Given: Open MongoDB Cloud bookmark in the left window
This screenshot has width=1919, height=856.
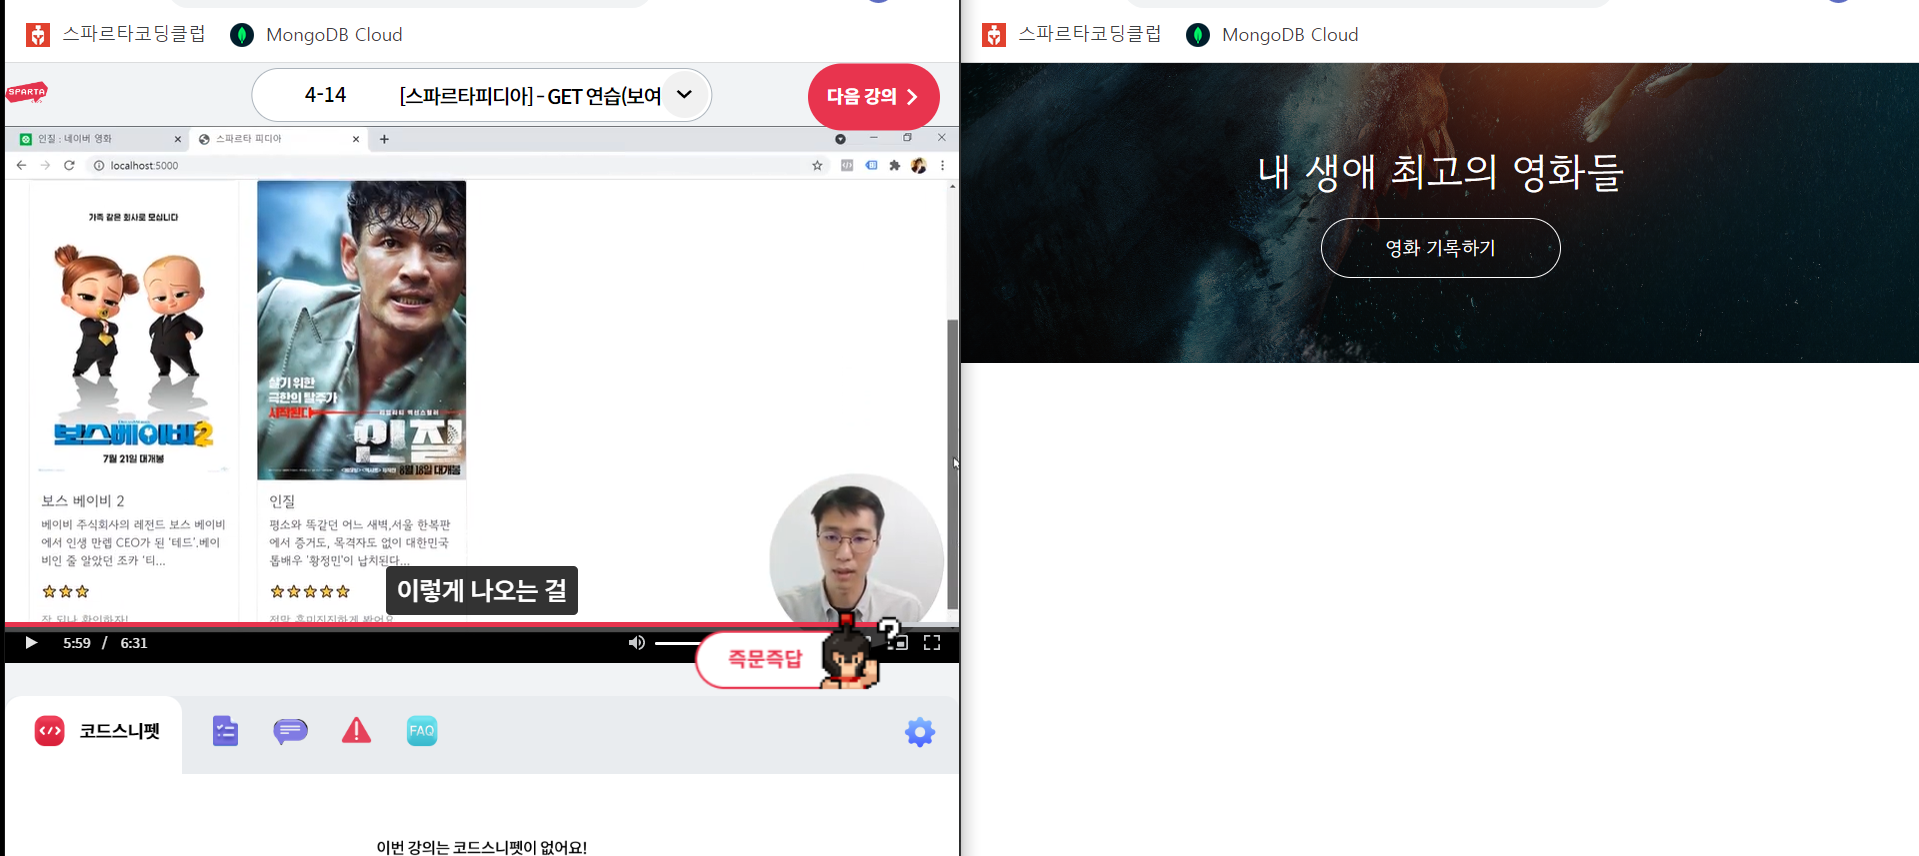Looking at the screenshot, I should (316, 35).
